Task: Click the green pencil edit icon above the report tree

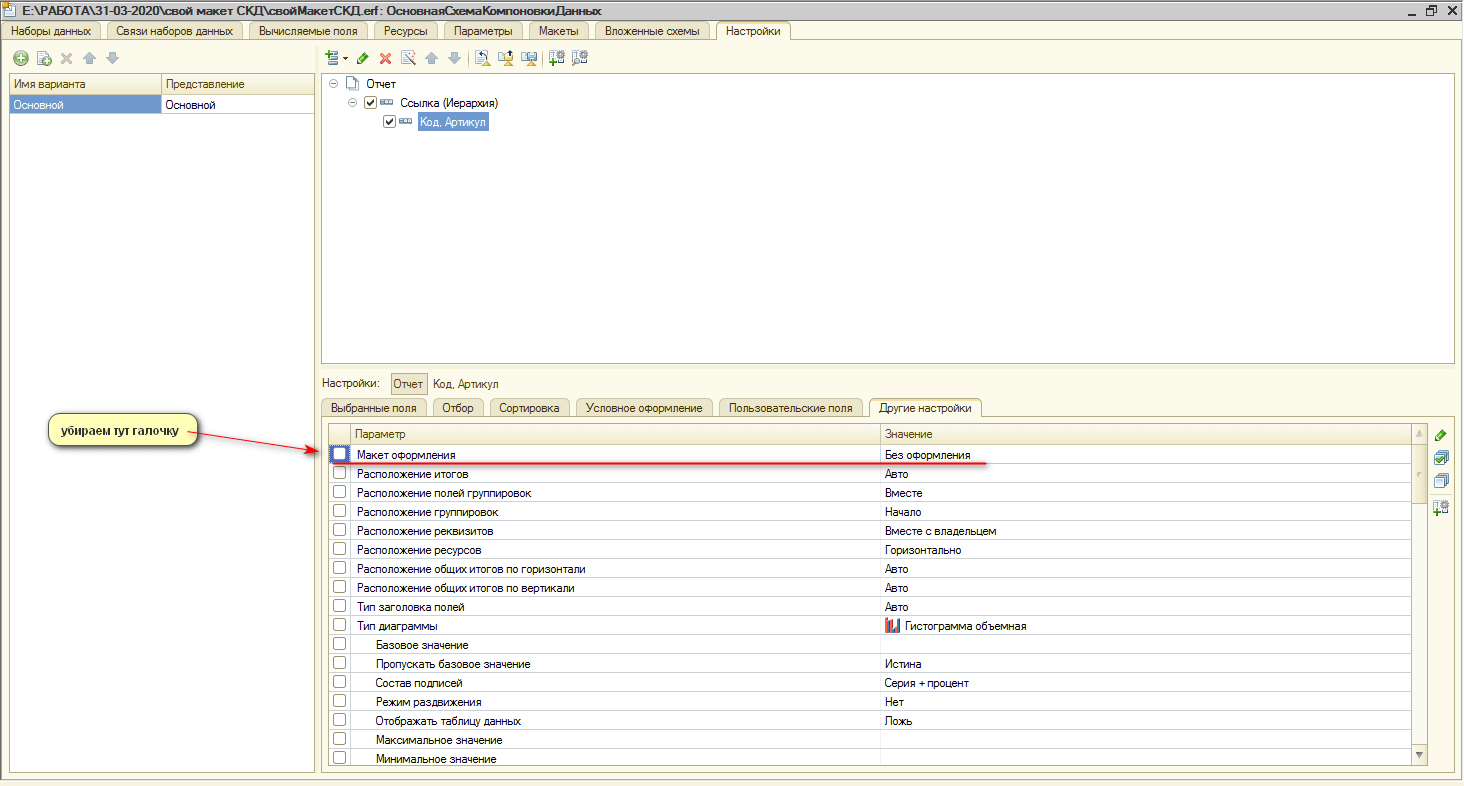Action: pos(362,59)
